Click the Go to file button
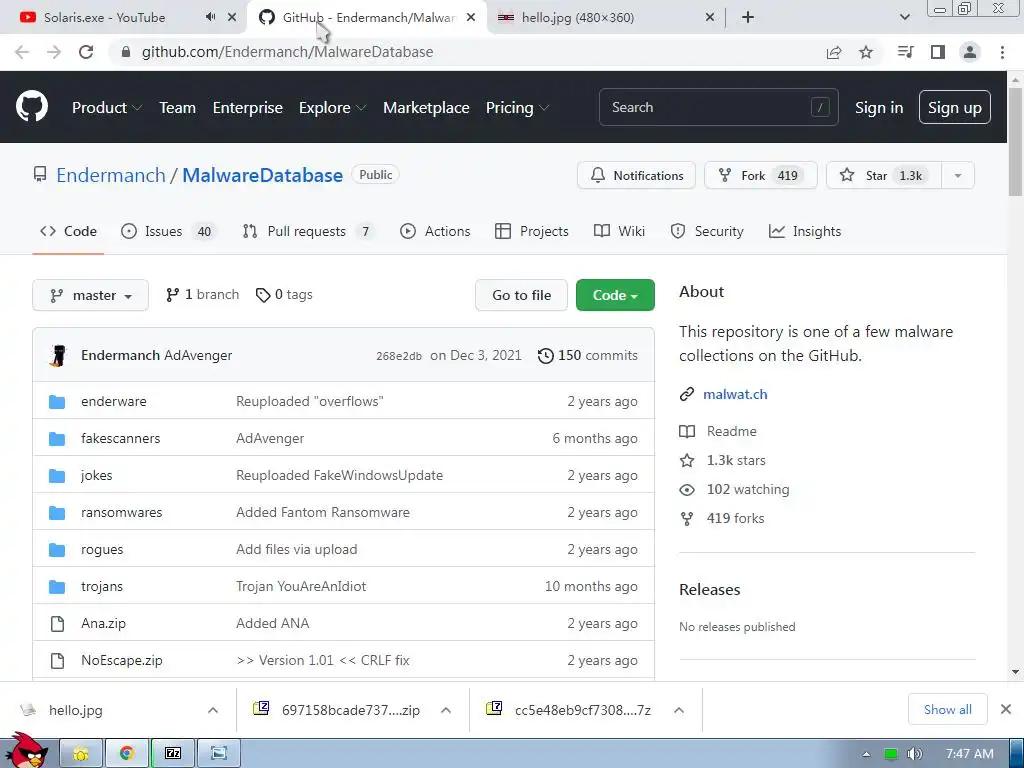The height and width of the screenshot is (768, 1024). coord(521,295)
